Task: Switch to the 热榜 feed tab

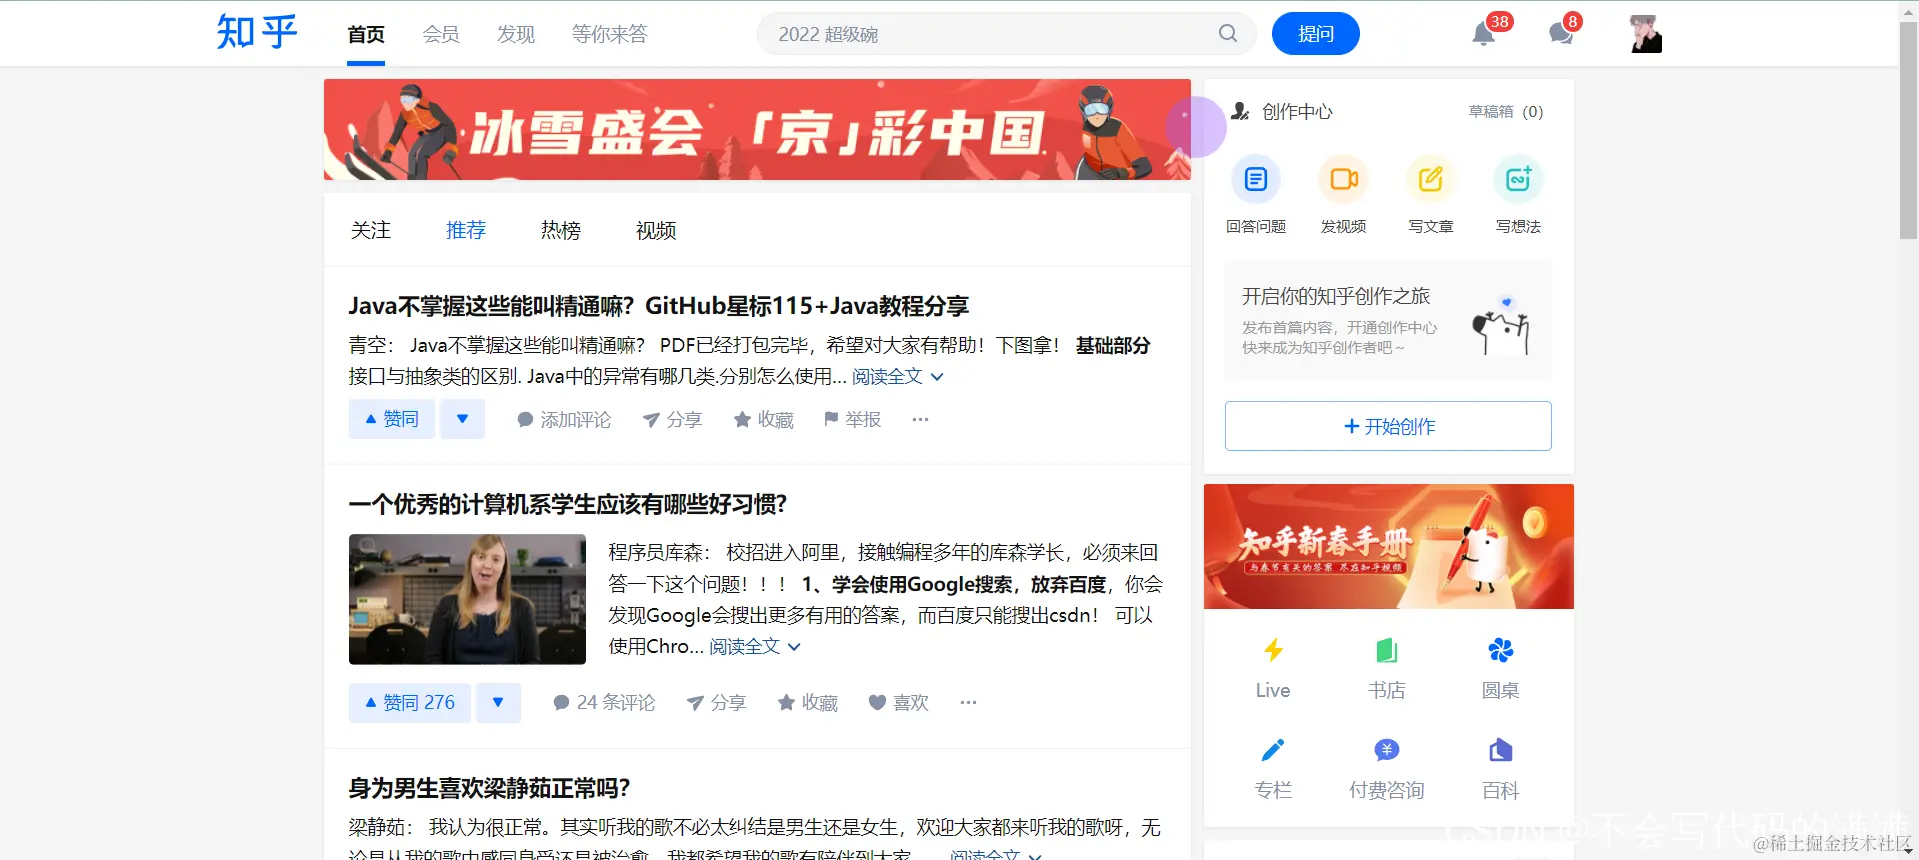Action: click(x=561, y=231)
